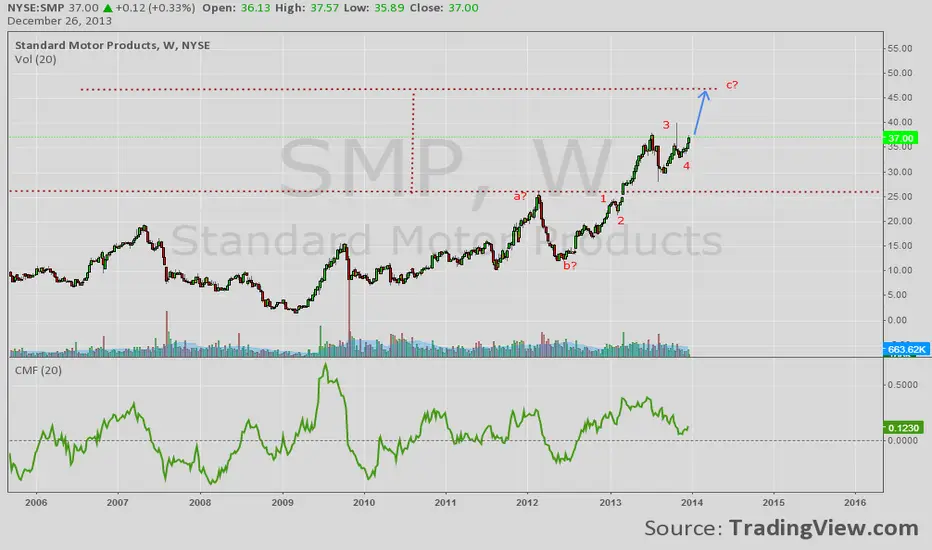The image size is (932, 550).
Task: Click the red wave label 1
Action: tap(603, 199)
